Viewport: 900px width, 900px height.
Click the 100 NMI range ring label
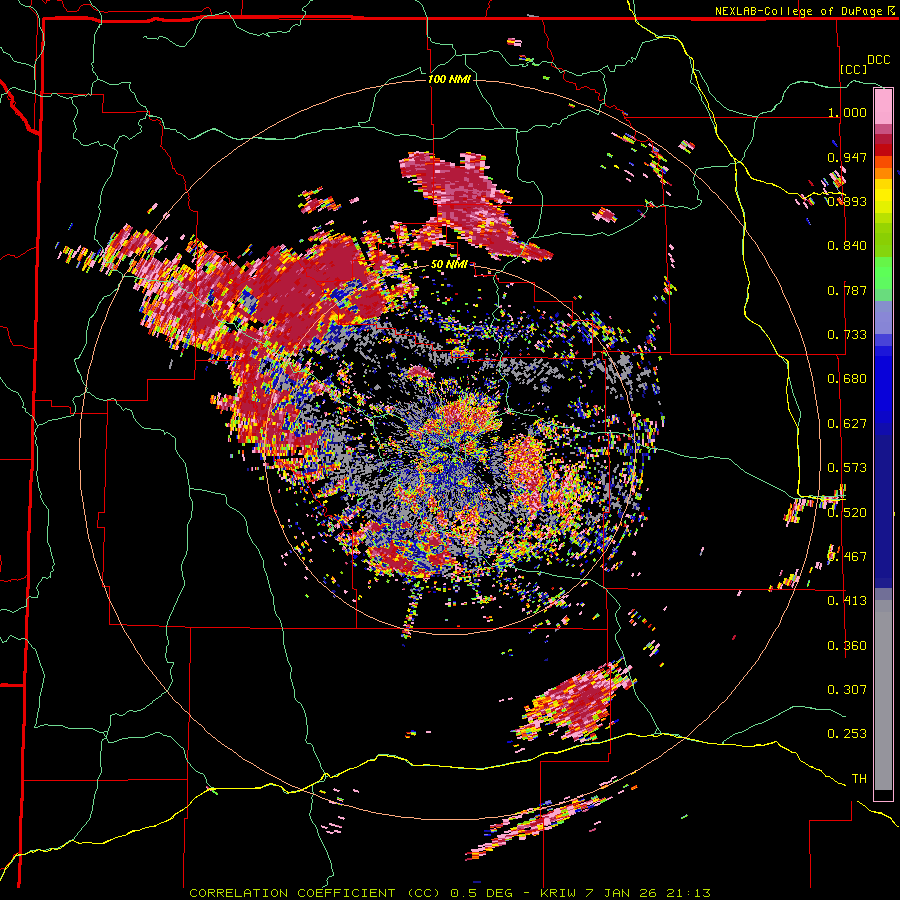(x=449, y=79)
